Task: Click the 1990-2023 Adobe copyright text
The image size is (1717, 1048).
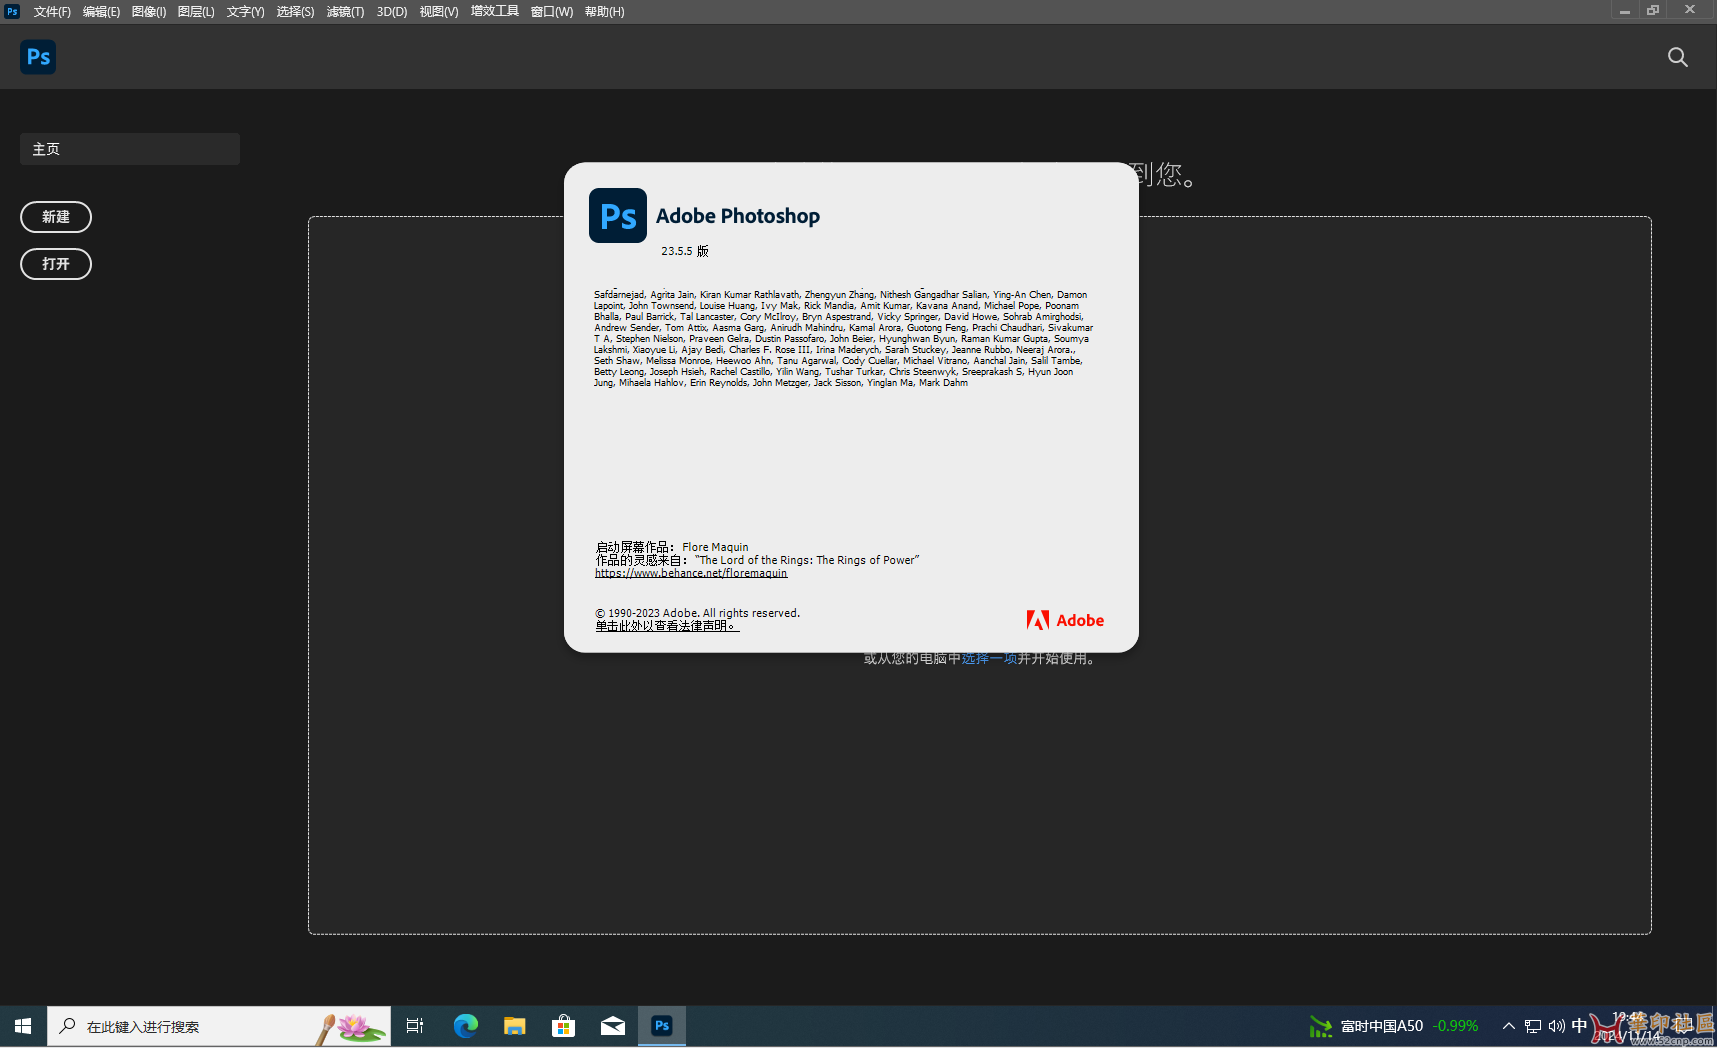Action: [x=698, y=613]
